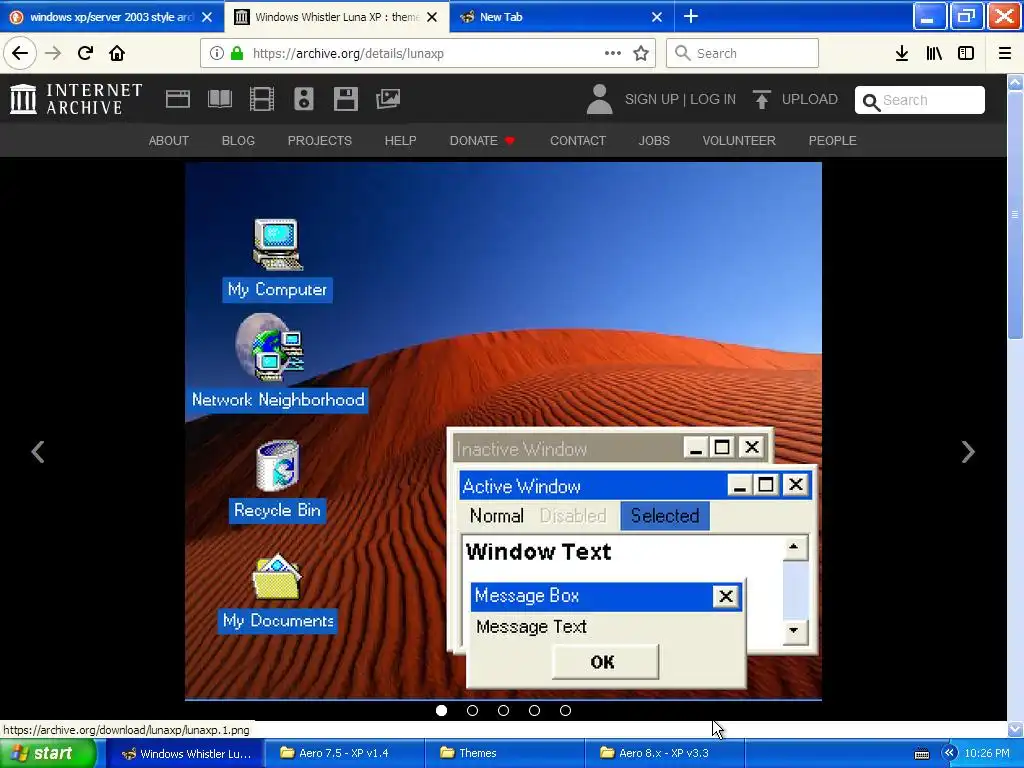The width and height of the screenshot is (1024, 768).
Task: Focus the Firefox search box
Action: tap(742, 53)
